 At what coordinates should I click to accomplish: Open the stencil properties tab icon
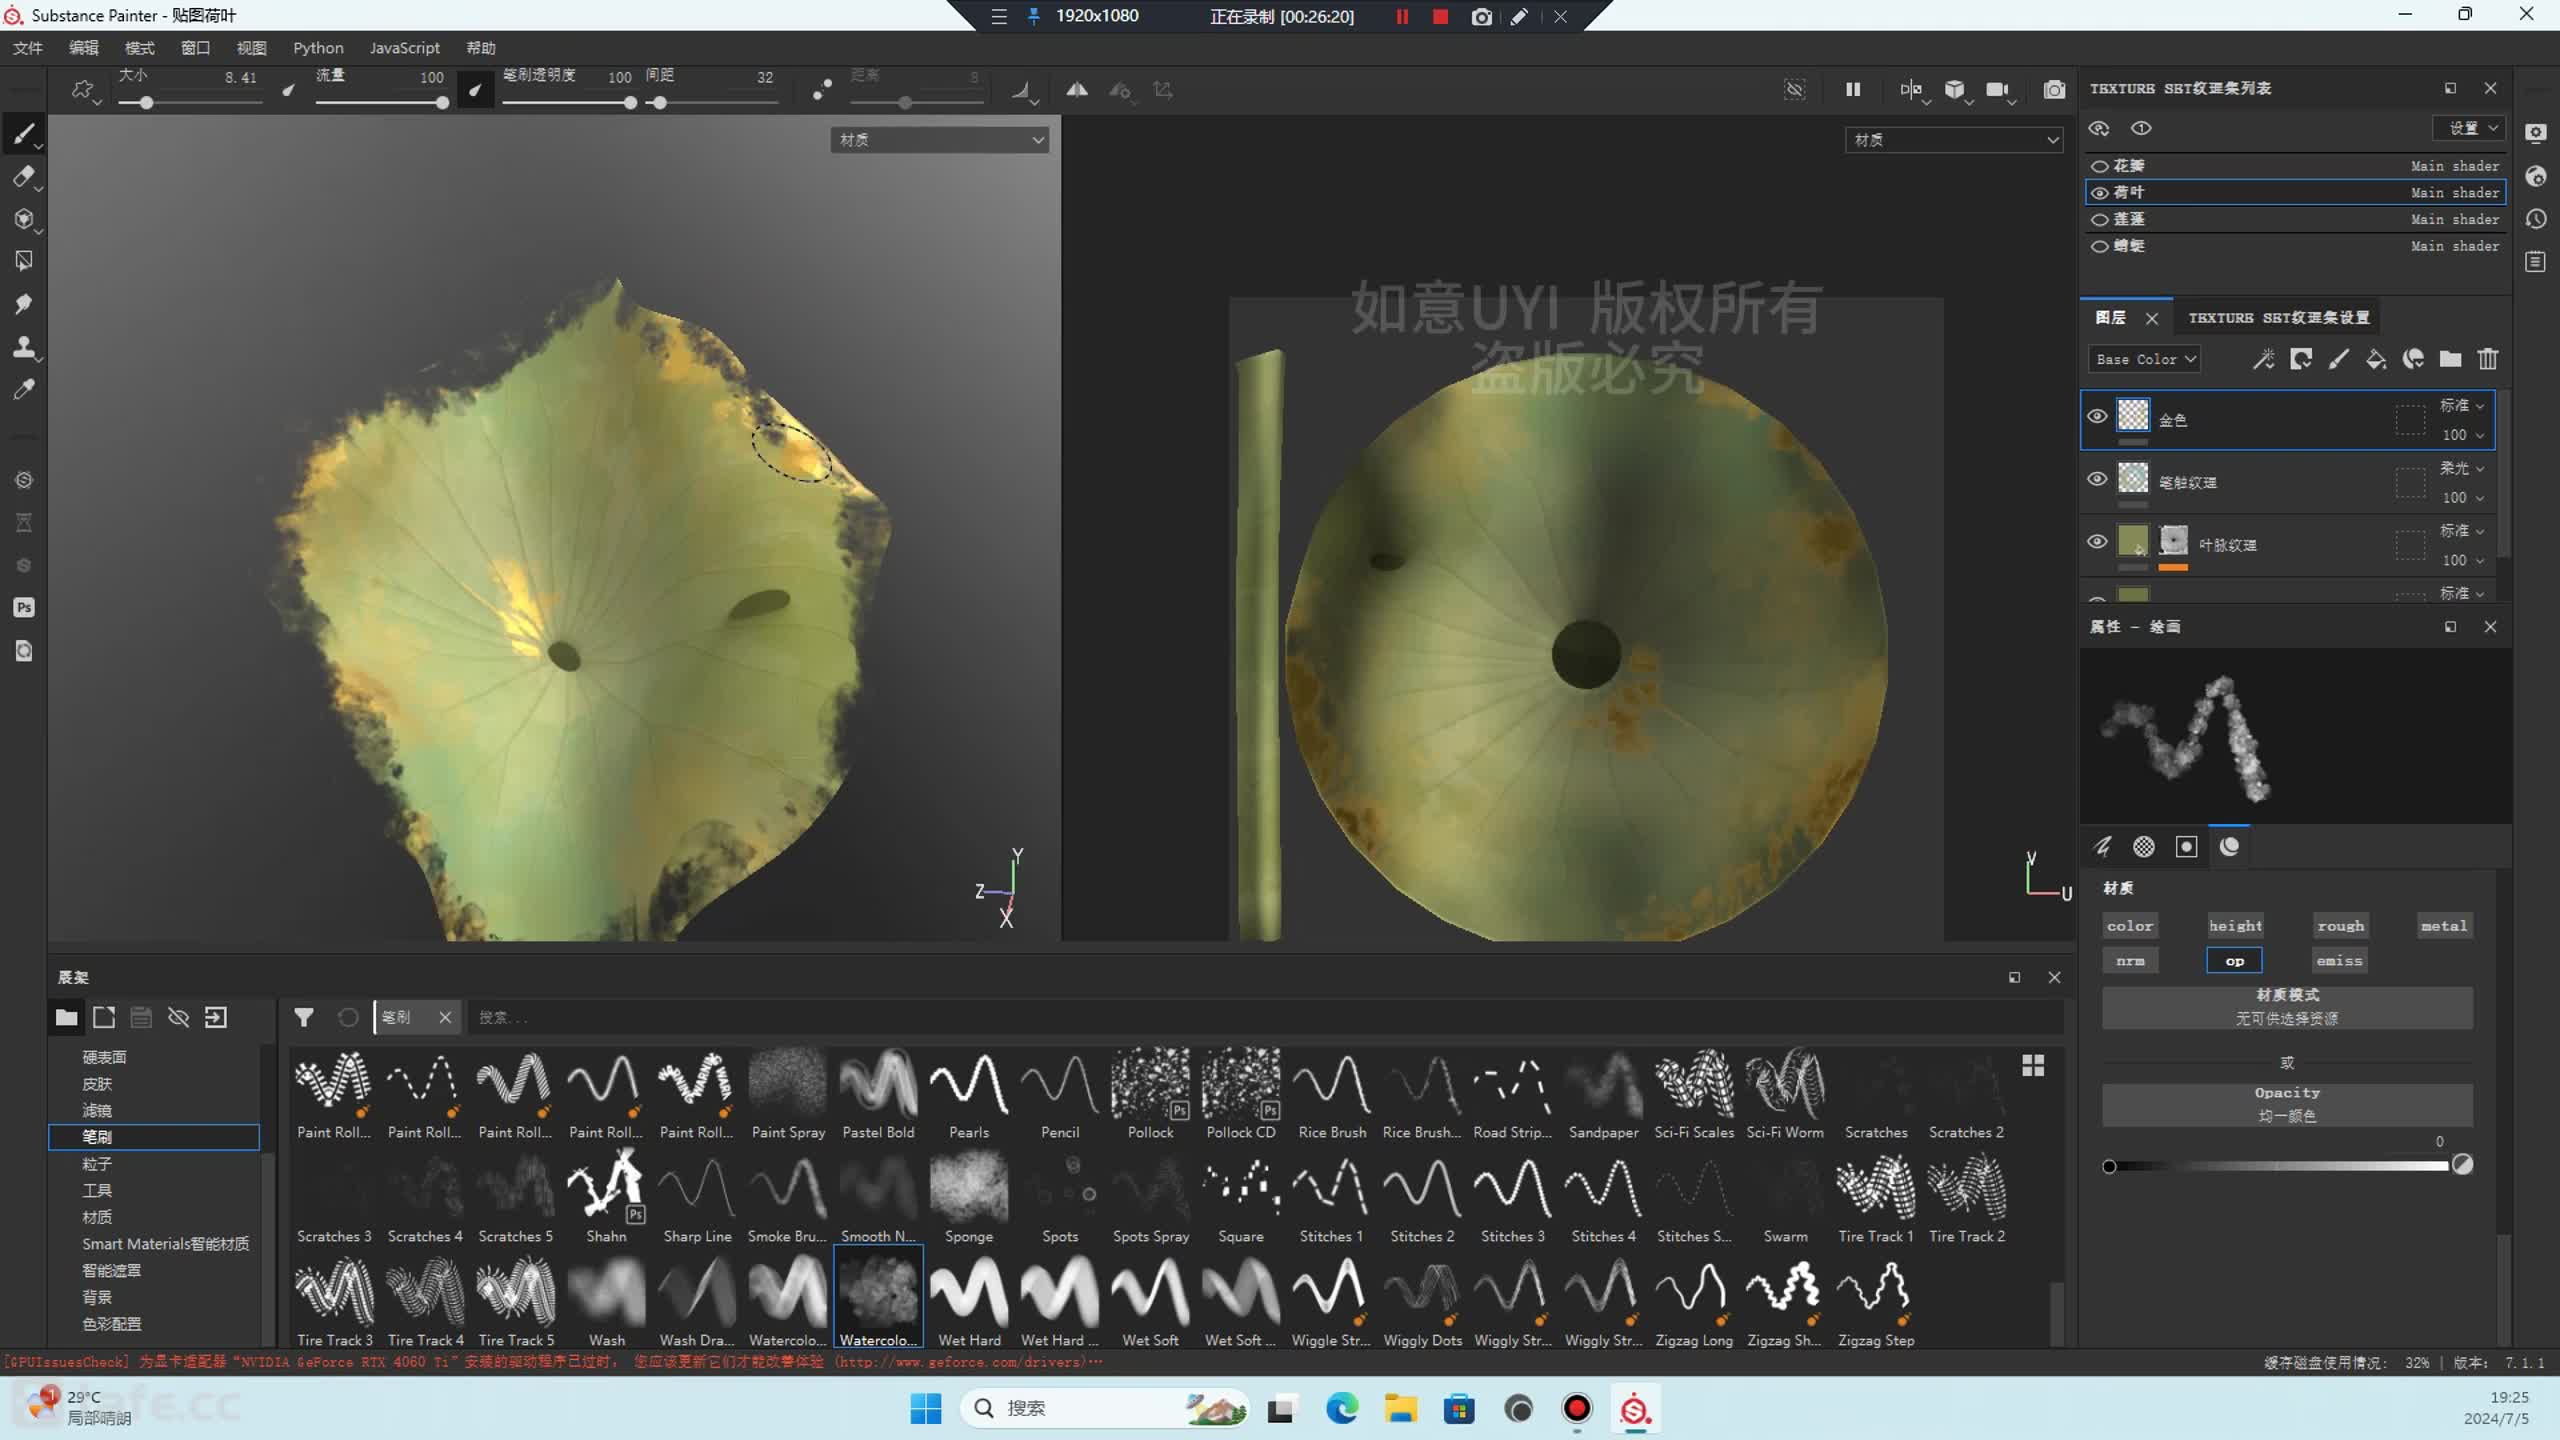[2187, 847]
